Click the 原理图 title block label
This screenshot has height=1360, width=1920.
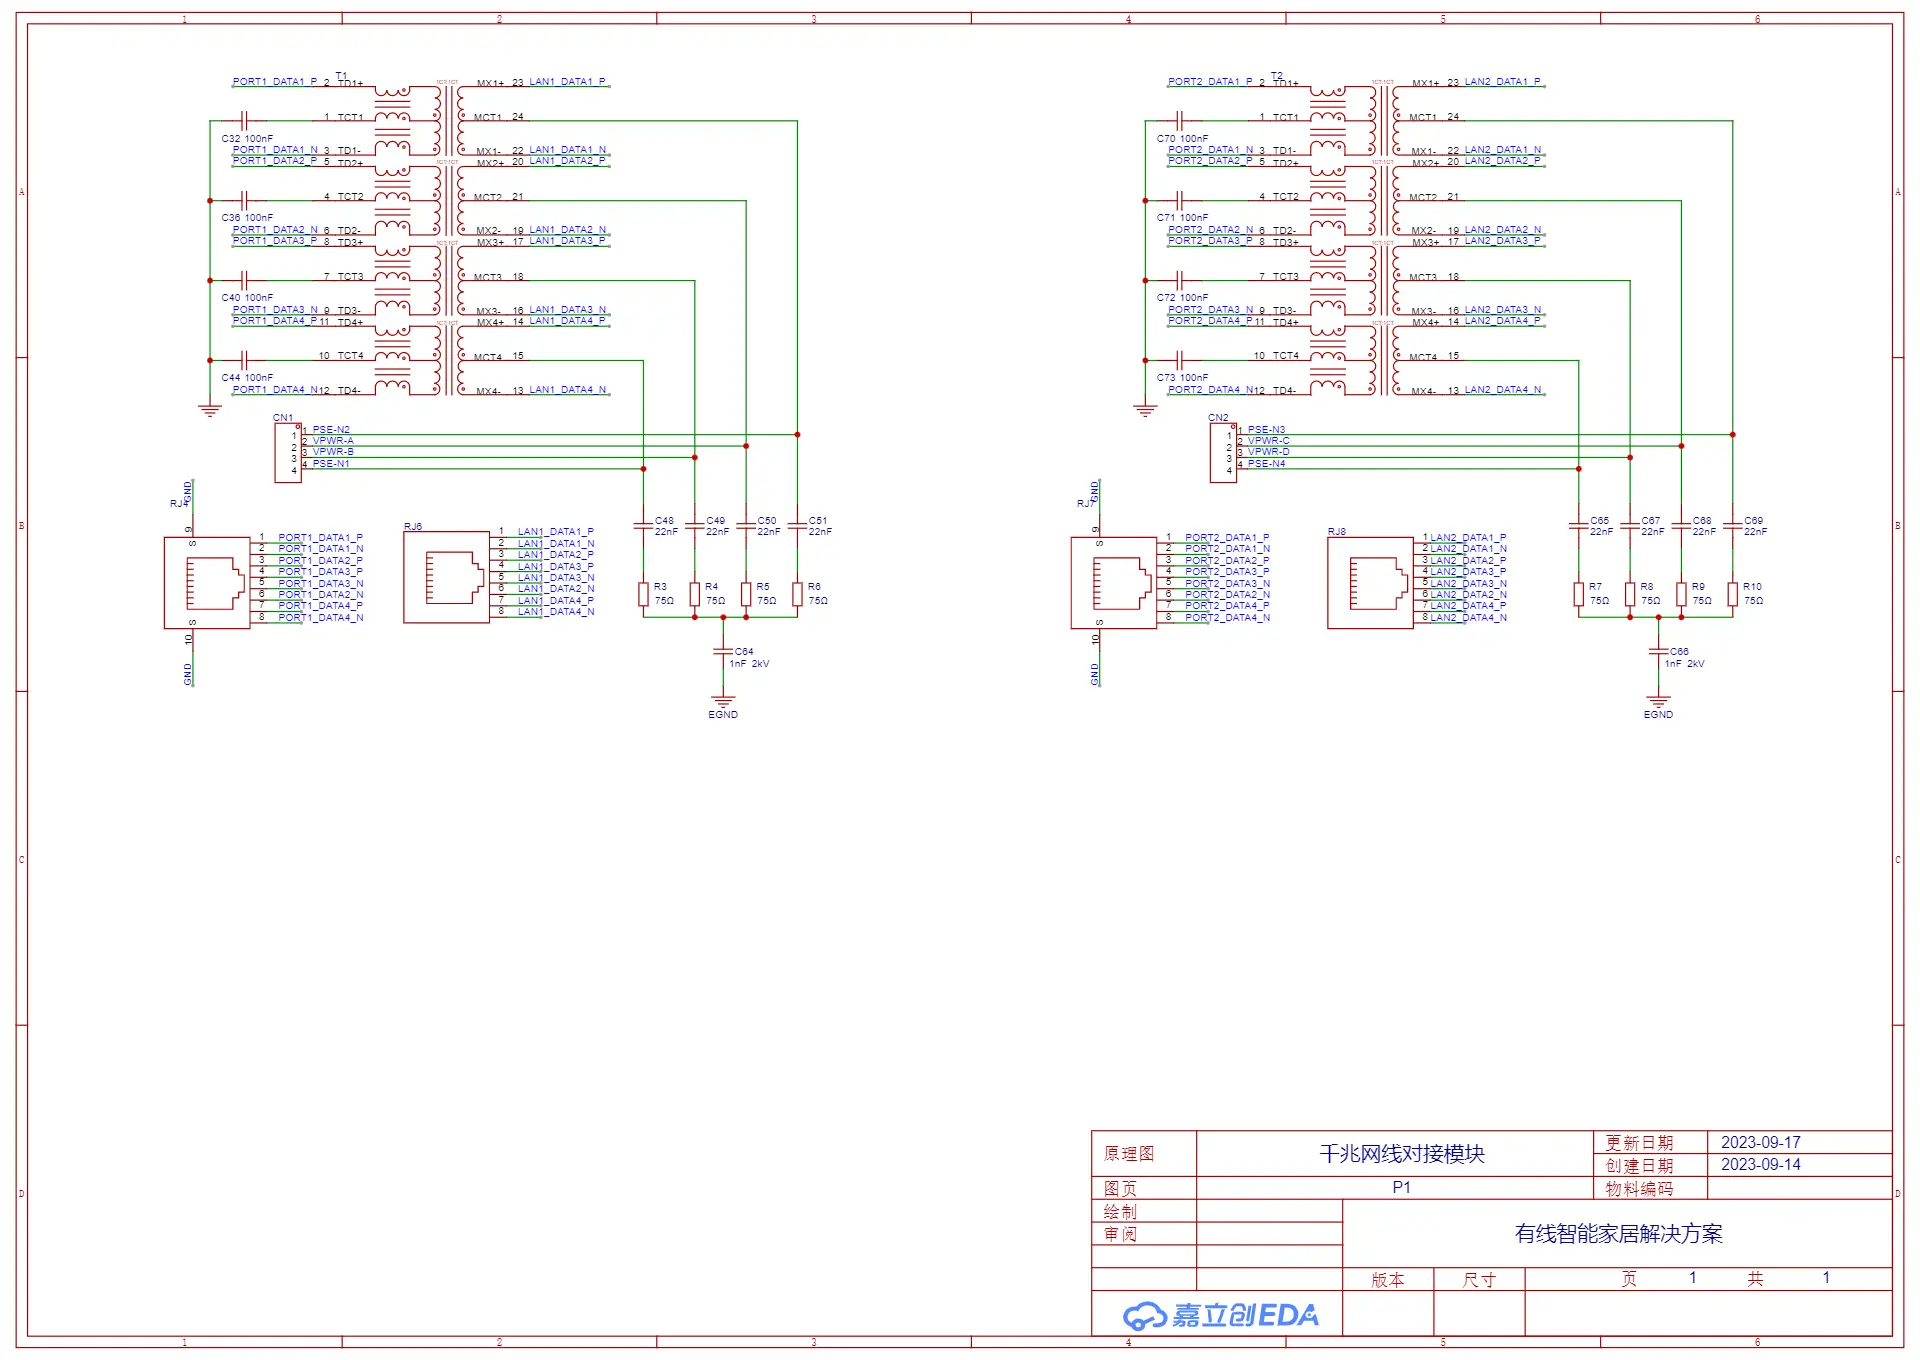tap(1129, 1154)
